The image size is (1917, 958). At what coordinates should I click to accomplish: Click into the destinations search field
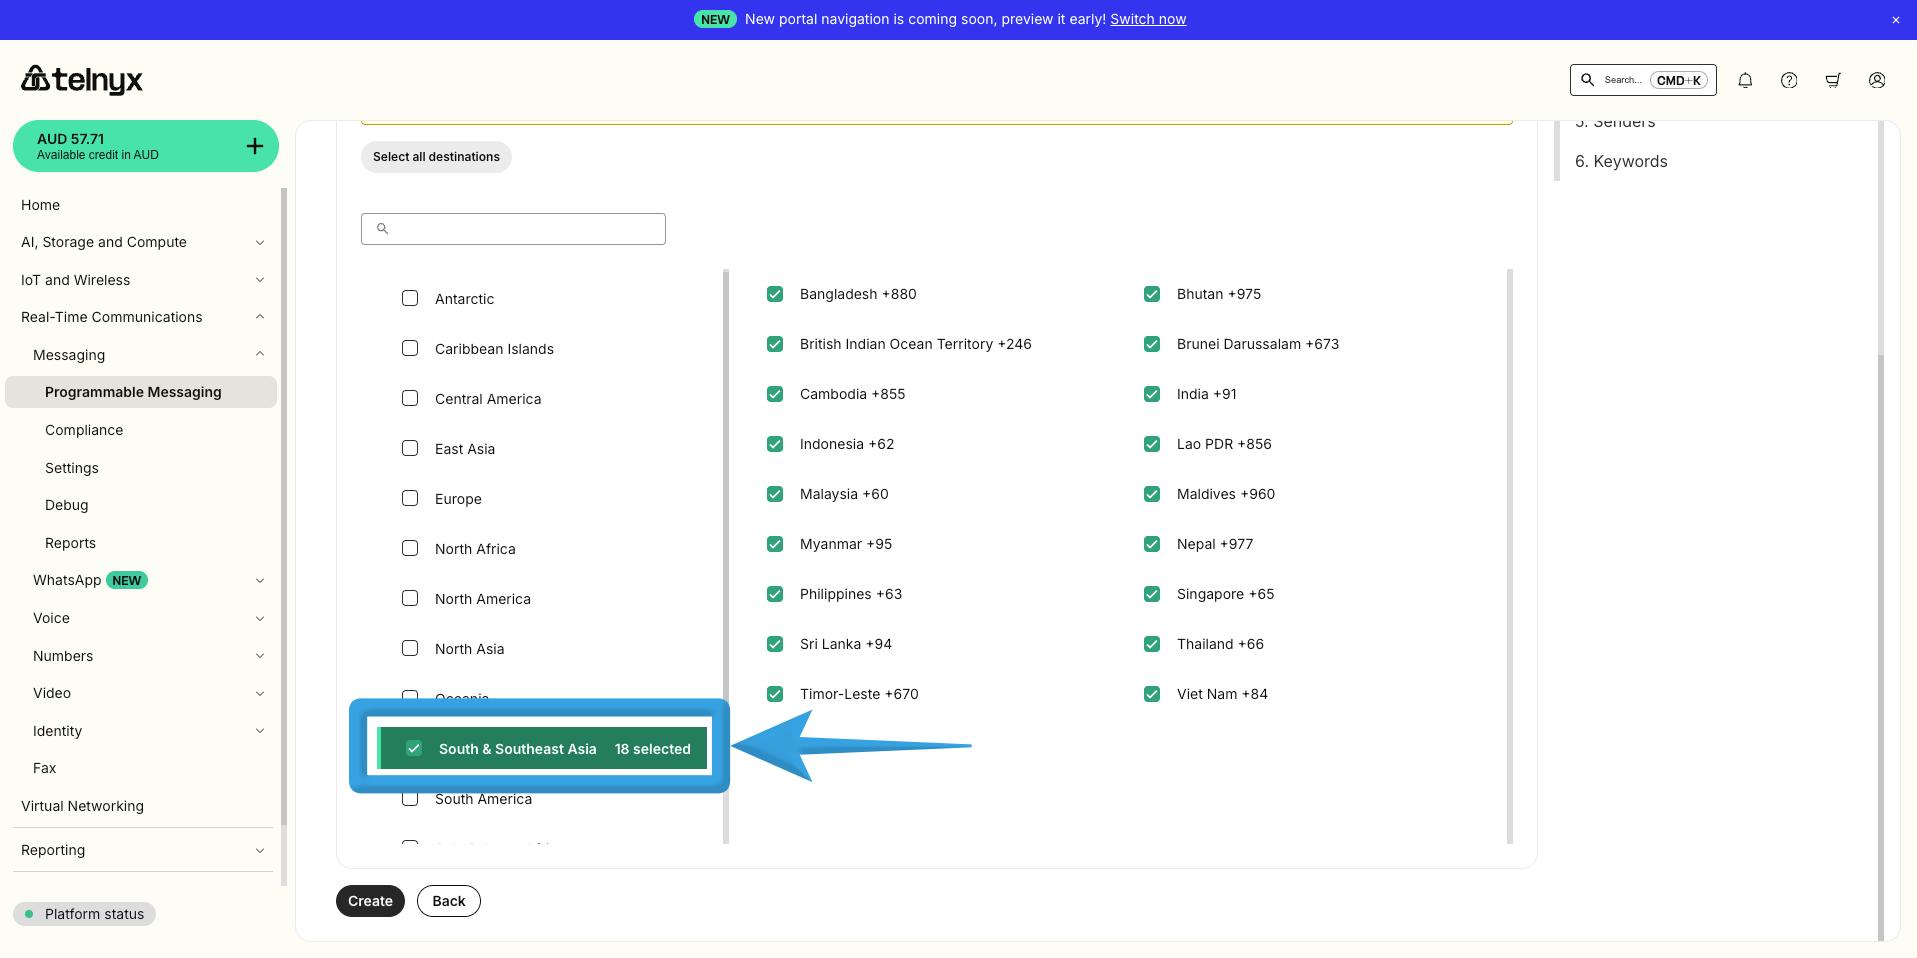[x=513, y=229]
